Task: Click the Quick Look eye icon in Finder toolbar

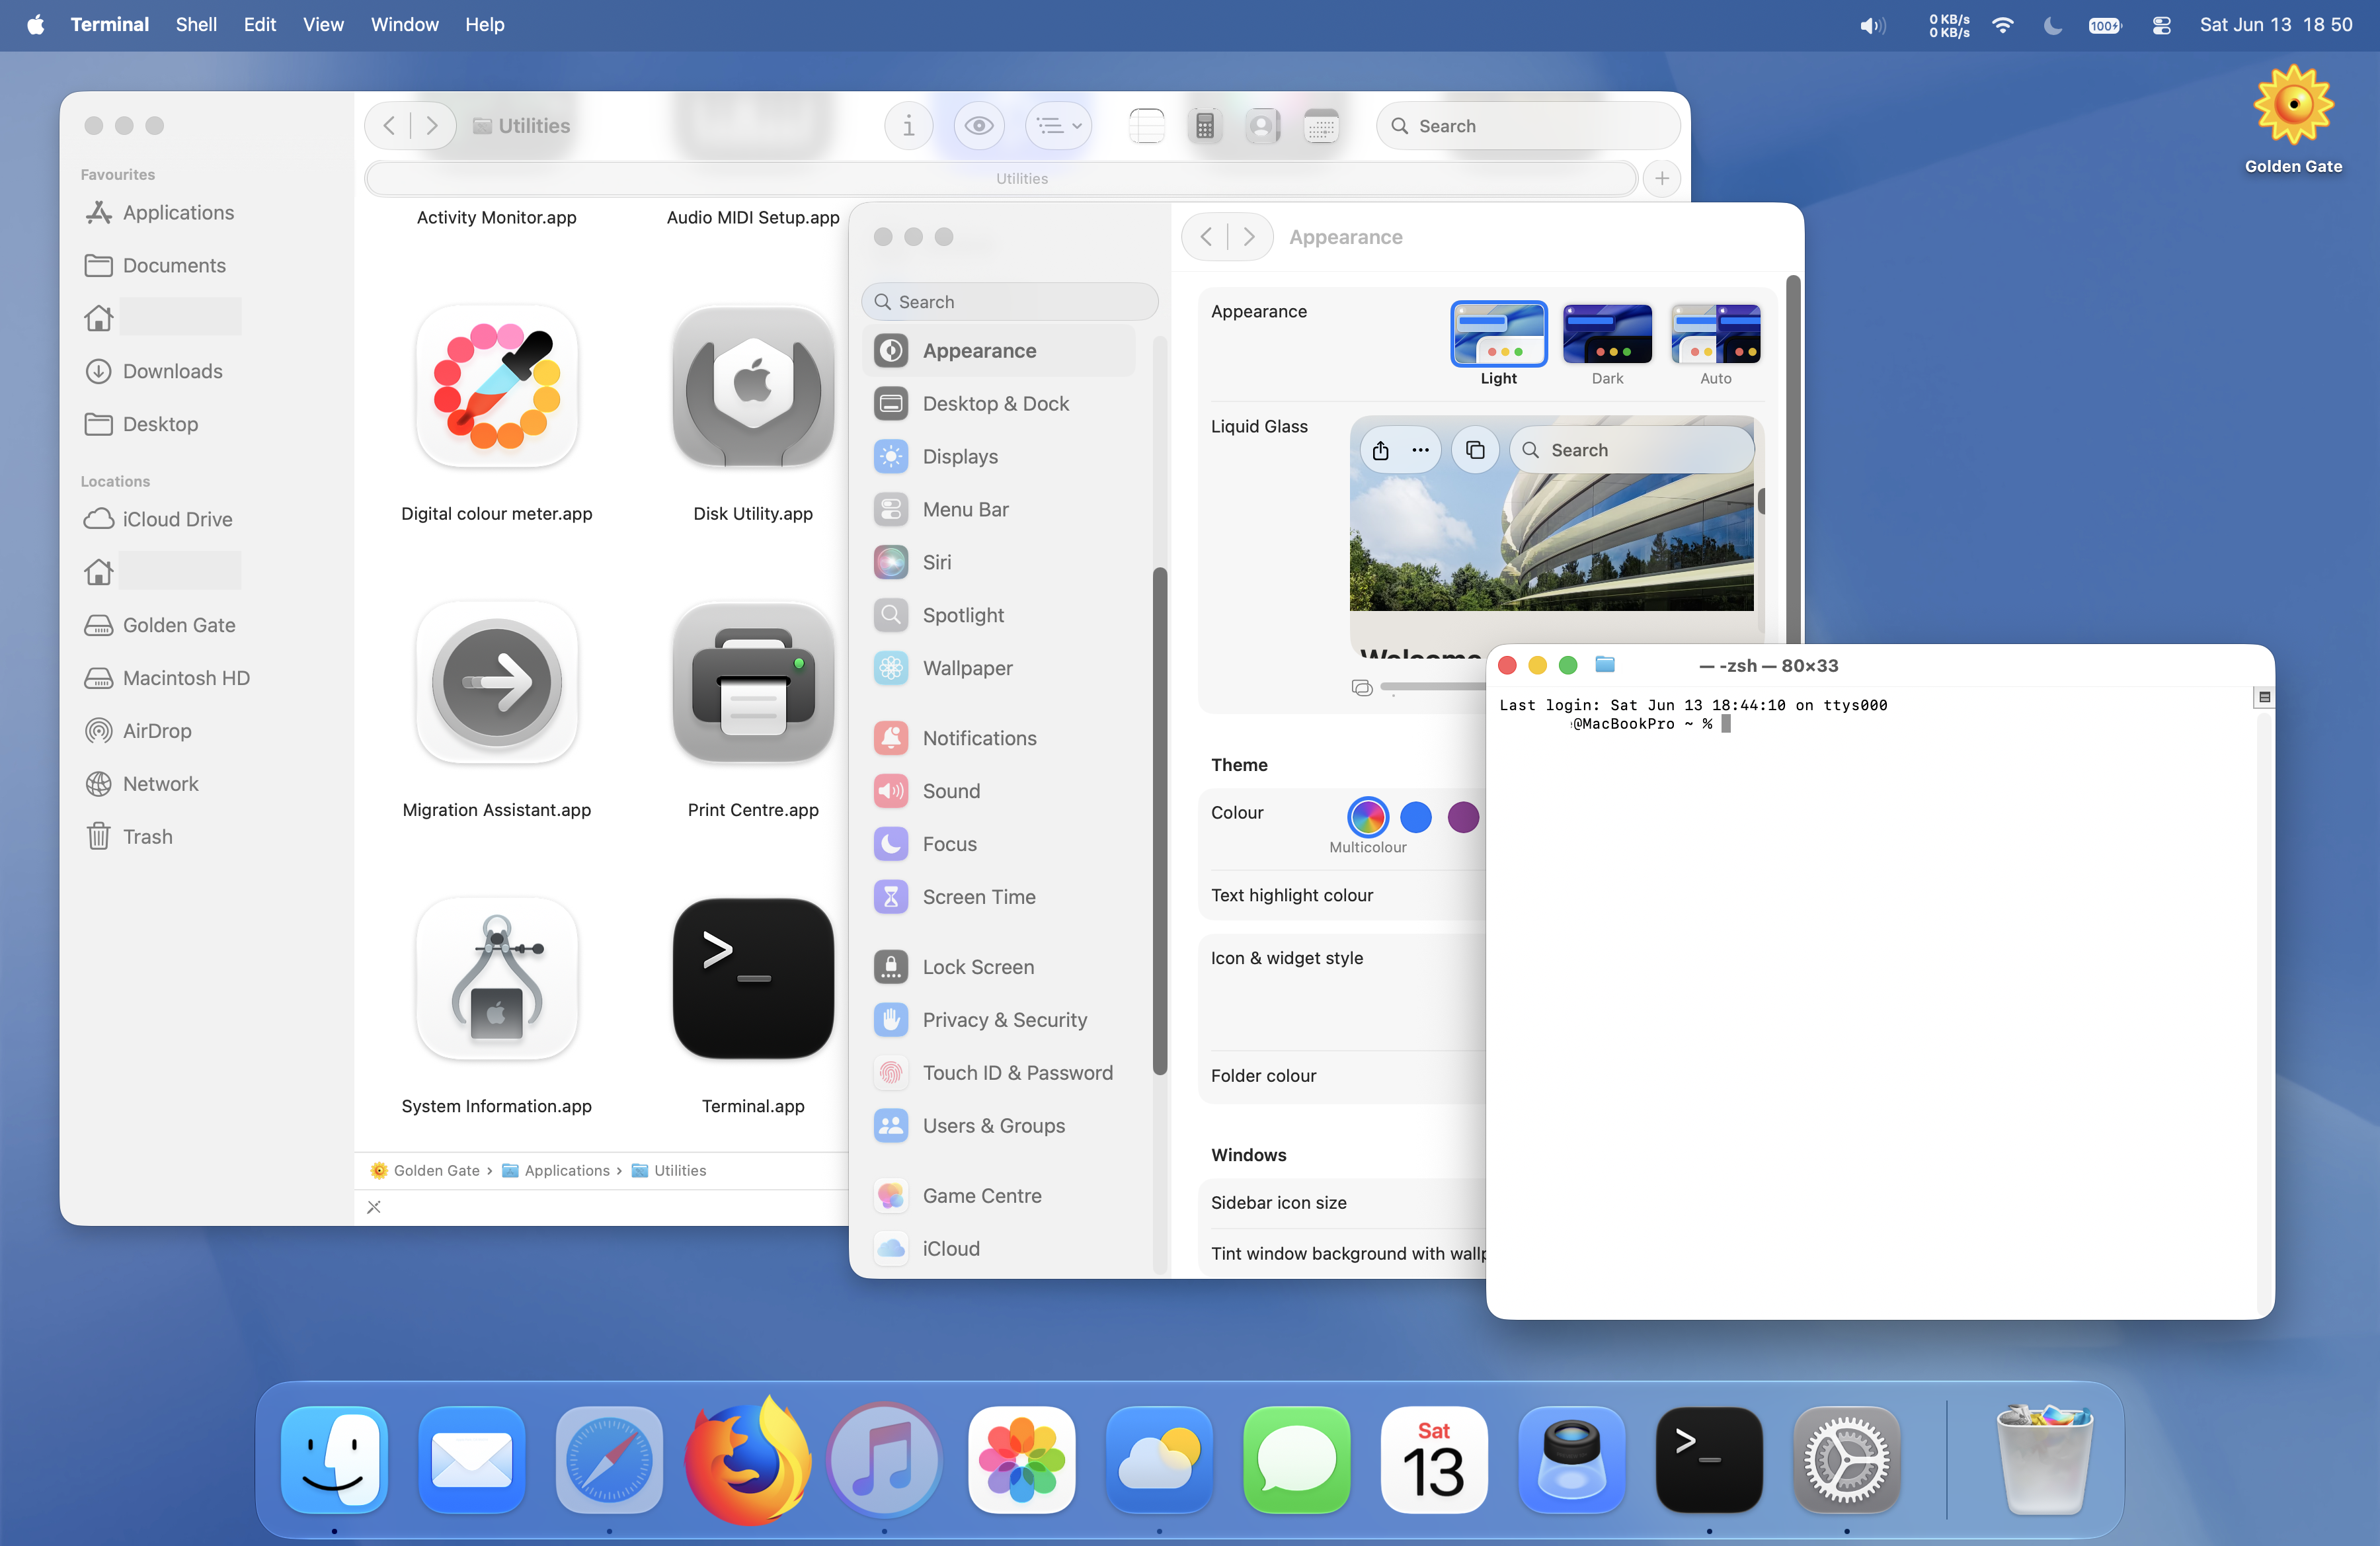Action: click(979, 126)
